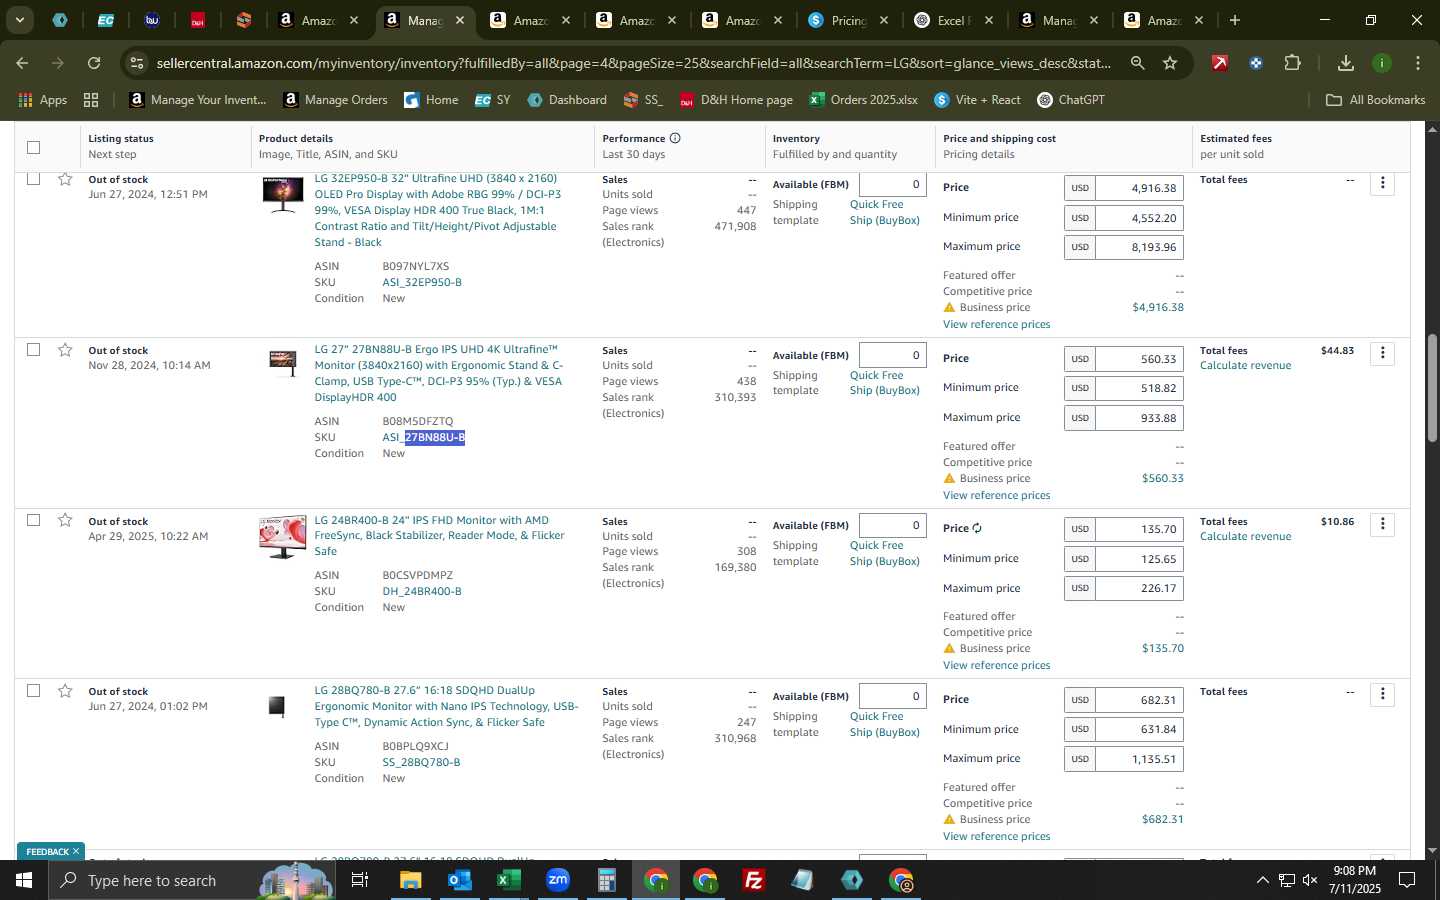Open the kebab menu for the 27BN88U-B row
This screenshot has height=900, width=1440.
click(1382, 353)
